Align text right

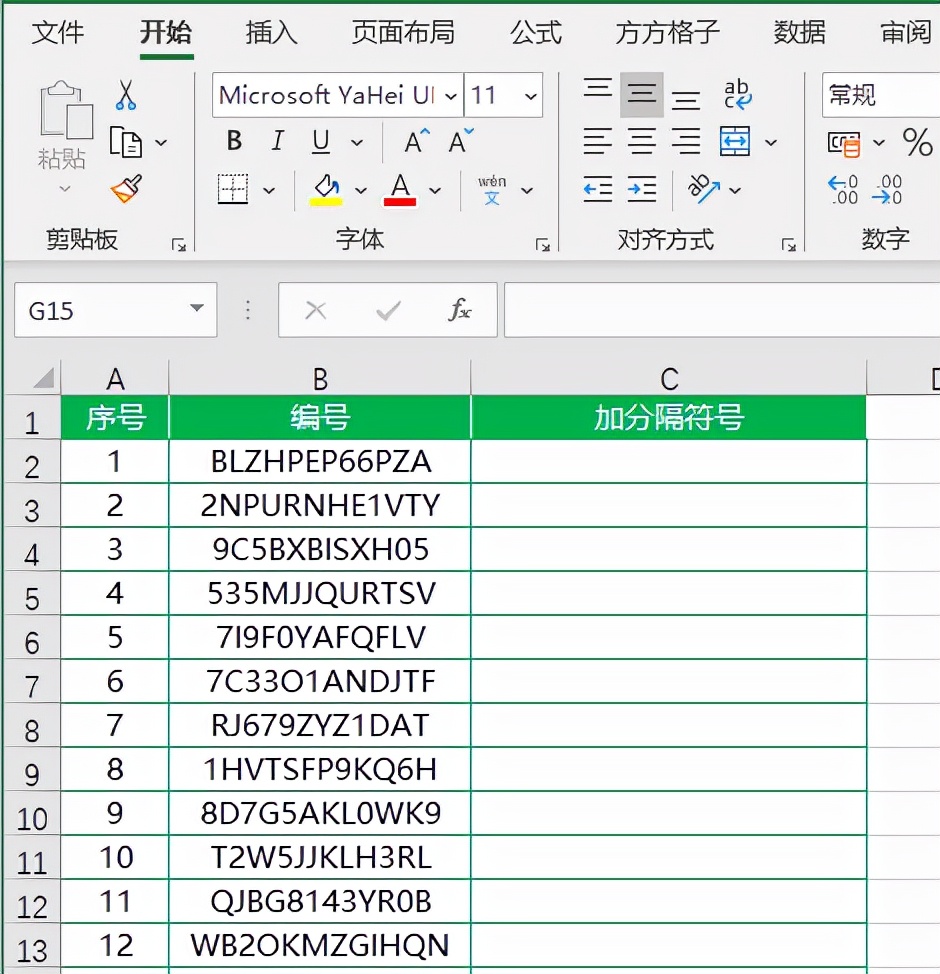(x=686, y=142)
